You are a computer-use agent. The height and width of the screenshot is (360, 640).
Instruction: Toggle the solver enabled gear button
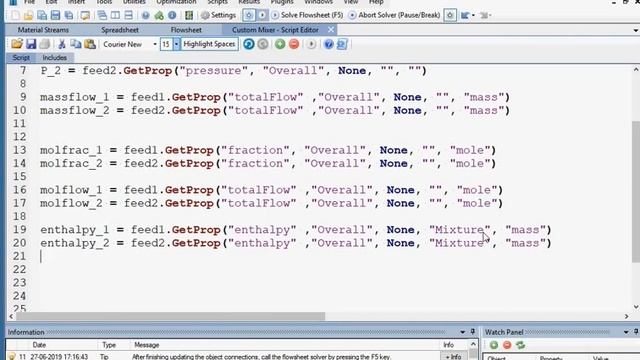pyautogui.click(x=249, y=16)
